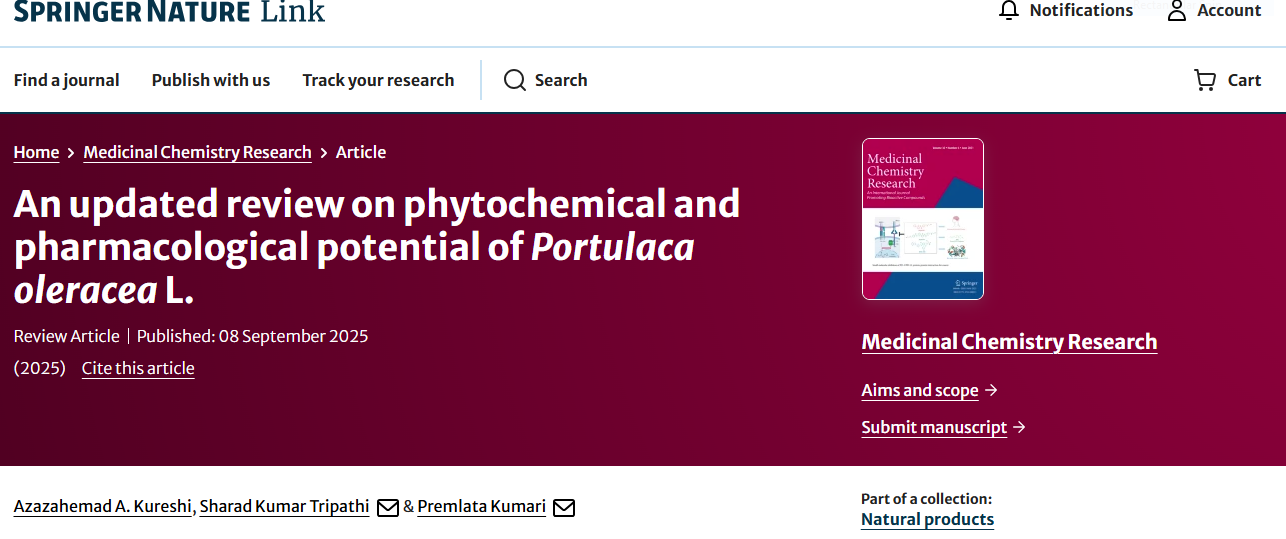Select Publish with us menu item
1286x539 pixels.
pyautogui.click(x=211, y=80)
